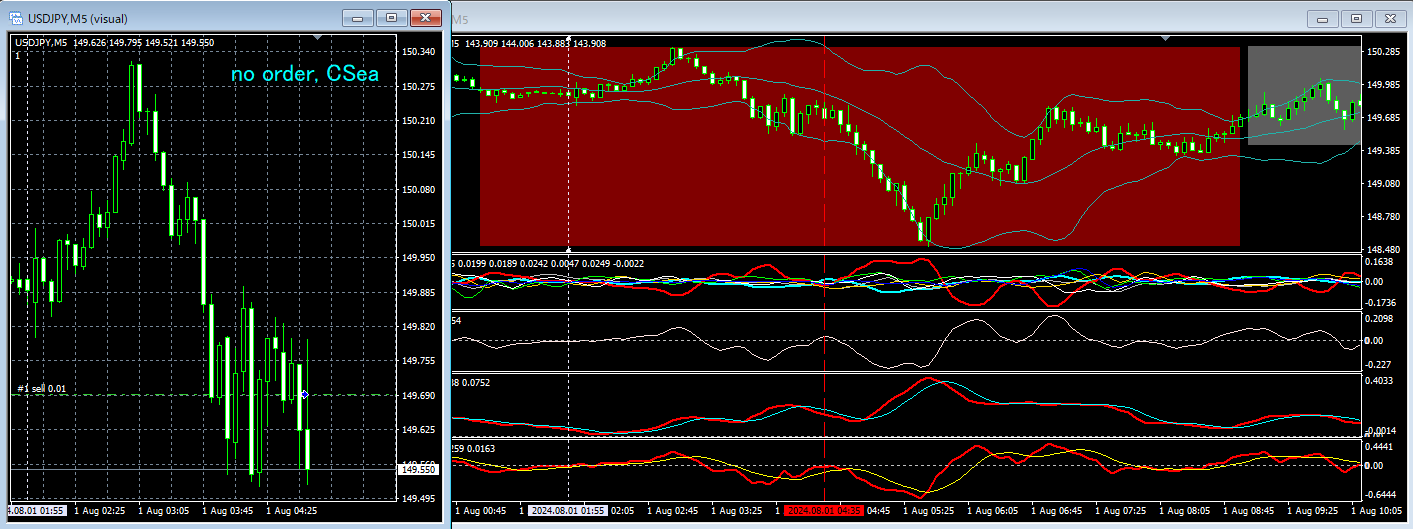Click the 'no order, CSea' label
This screenshot has width=1413, height=529.
point(306,74)
